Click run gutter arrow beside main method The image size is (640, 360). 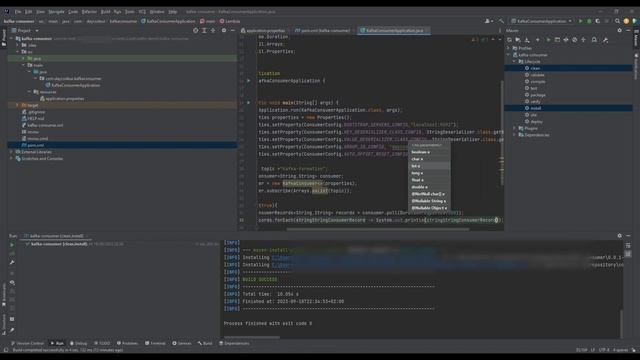point(249,103)
